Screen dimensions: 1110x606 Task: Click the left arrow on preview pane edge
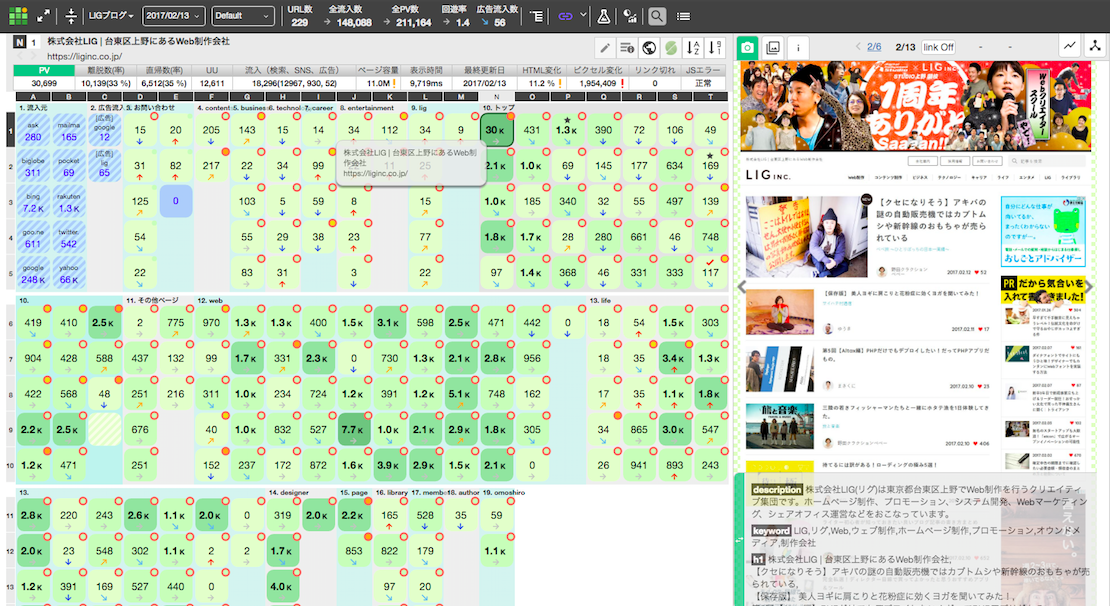(742, 287)
